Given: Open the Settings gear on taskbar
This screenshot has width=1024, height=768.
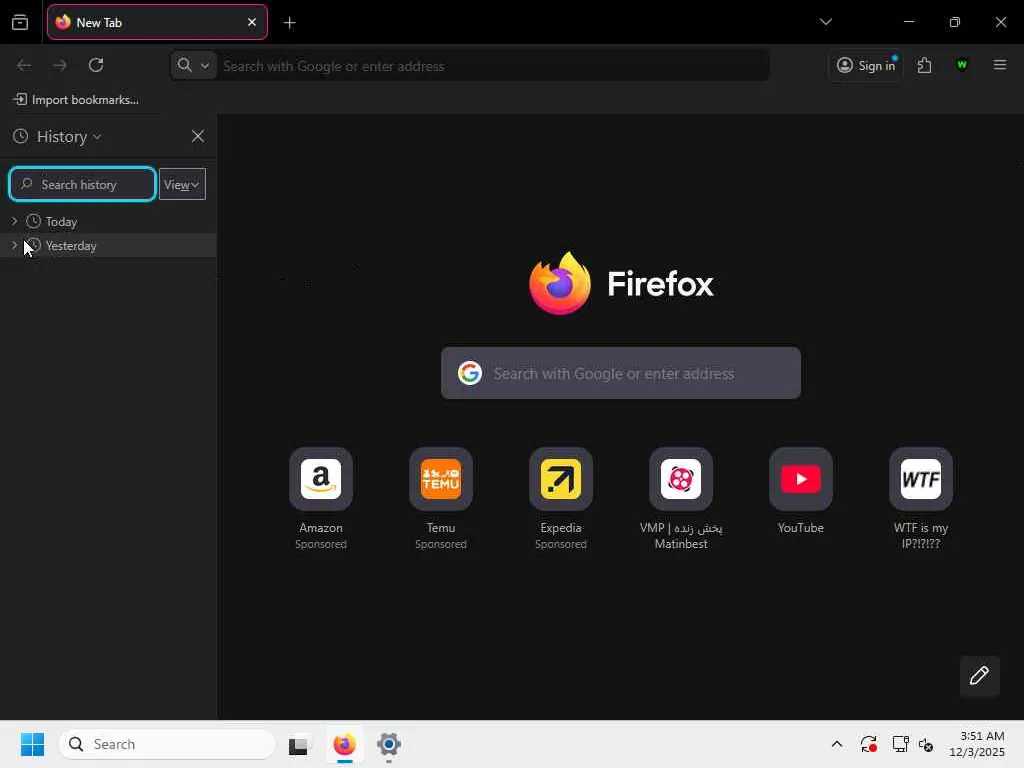Looking at the screenshot, I should [x=389, y=744].
